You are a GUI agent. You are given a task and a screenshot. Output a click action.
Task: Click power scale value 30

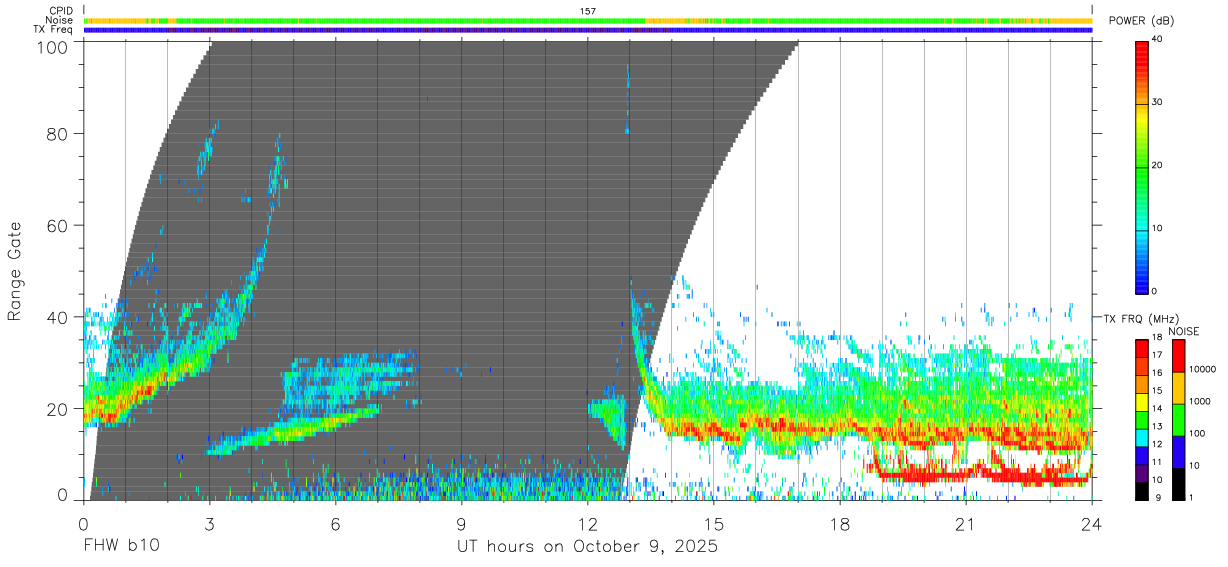1157,102
